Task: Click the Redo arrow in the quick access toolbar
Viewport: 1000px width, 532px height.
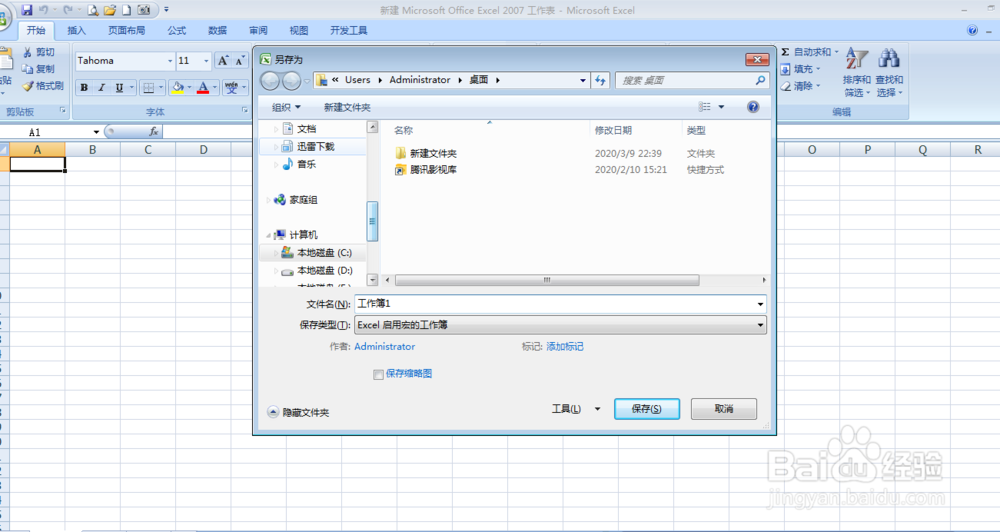Action: (x=68, y=10)
